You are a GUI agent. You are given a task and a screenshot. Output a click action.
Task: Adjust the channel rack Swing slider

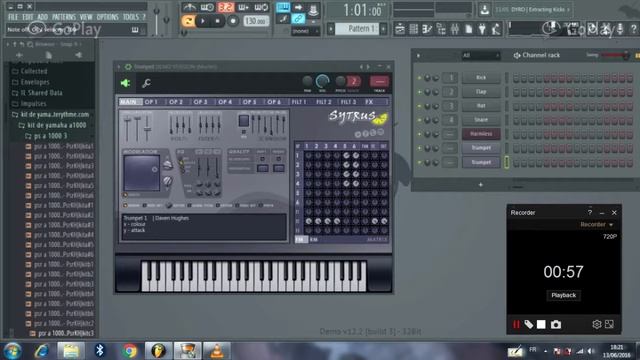point(615,55)
